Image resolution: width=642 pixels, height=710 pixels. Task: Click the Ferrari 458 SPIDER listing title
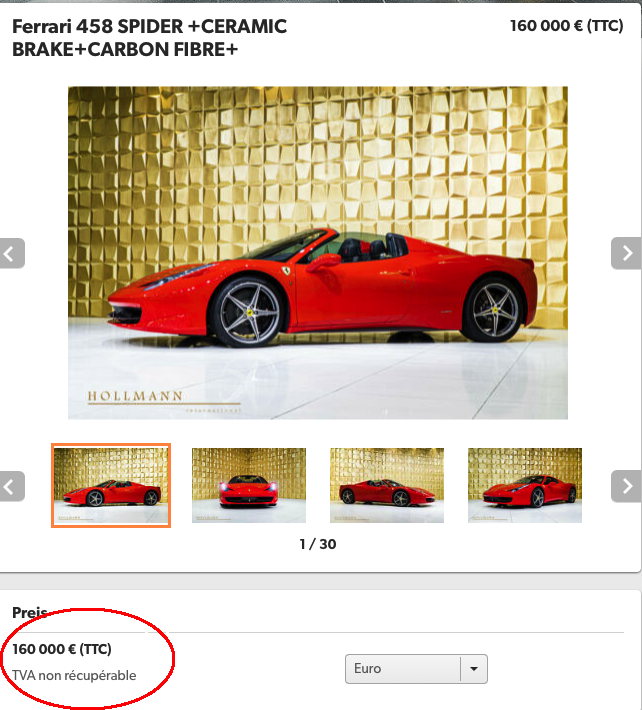(149, 38)
